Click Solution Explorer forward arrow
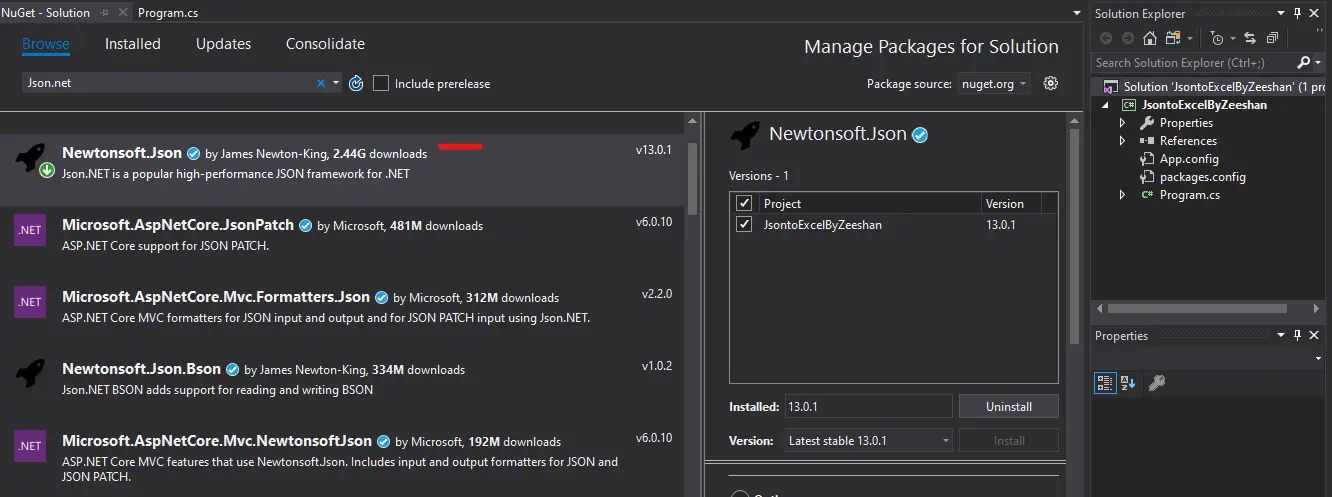1332x497 pixels. (x=1128, y=38)
